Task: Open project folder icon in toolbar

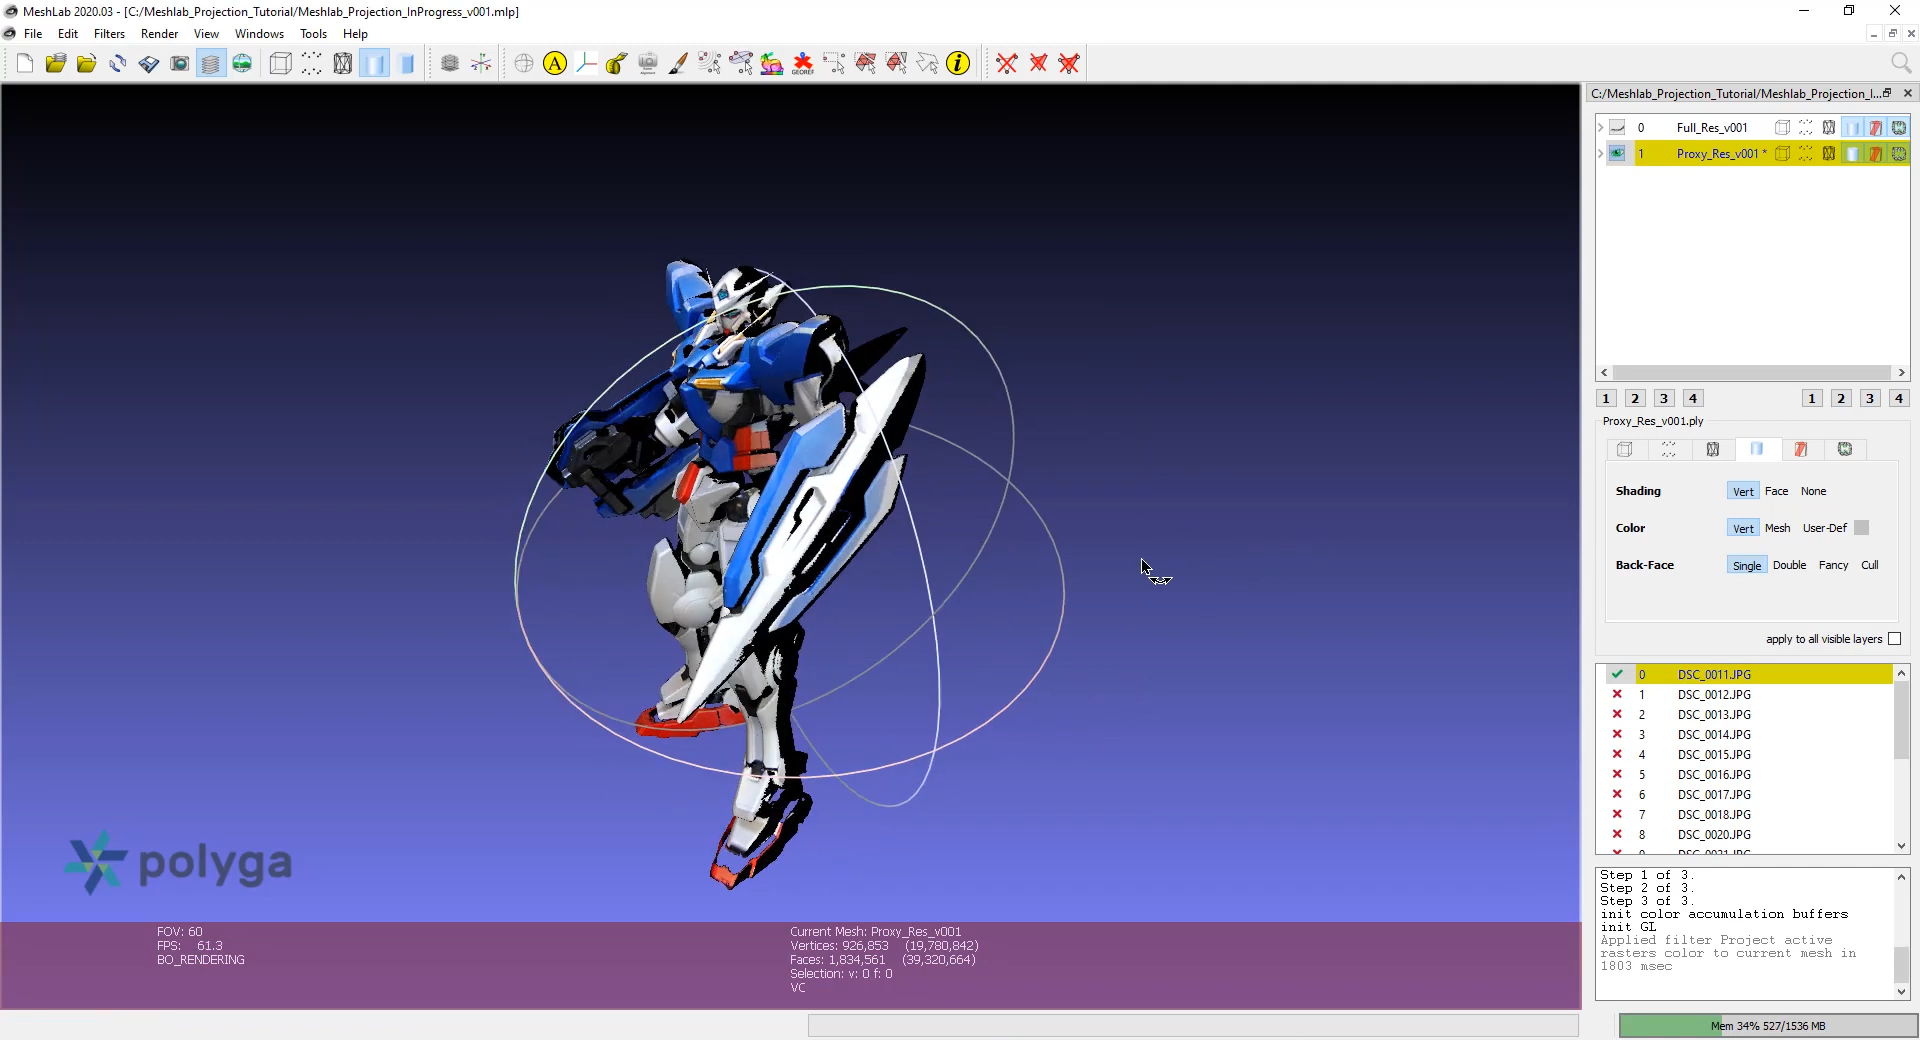Action: click(x=55, y=64)
